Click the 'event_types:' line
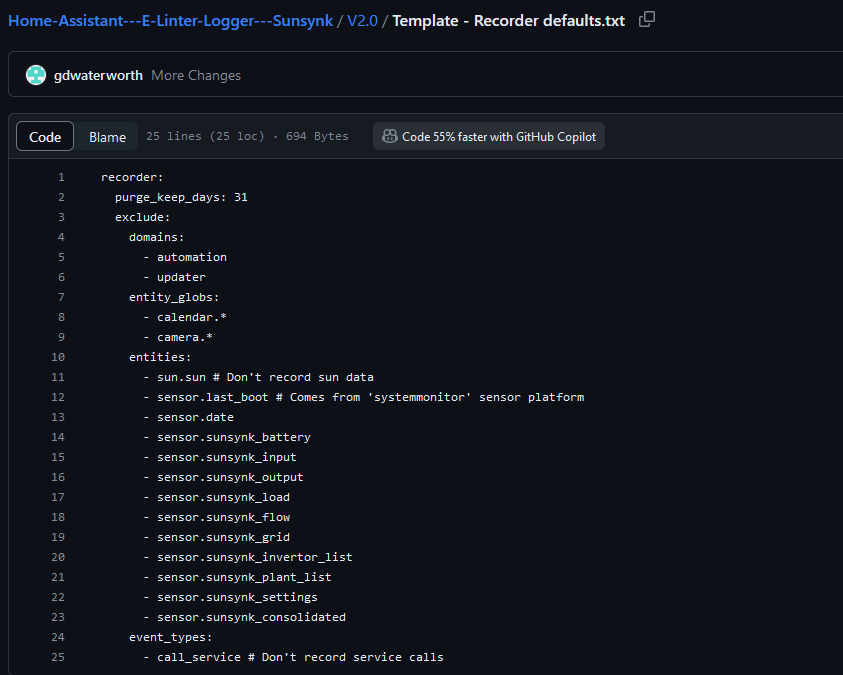This screenshot has height=675, width=843. 171,637
